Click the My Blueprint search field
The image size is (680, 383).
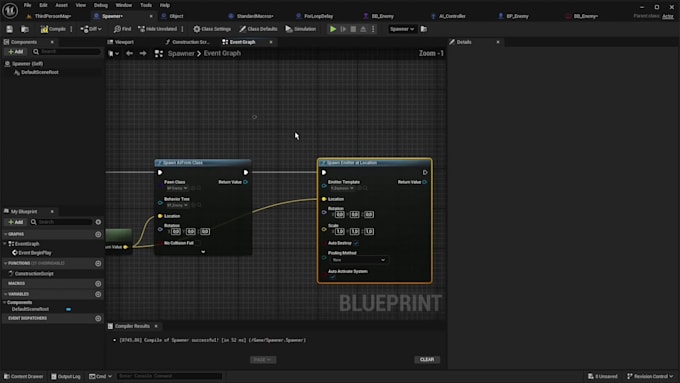point(62,222)
